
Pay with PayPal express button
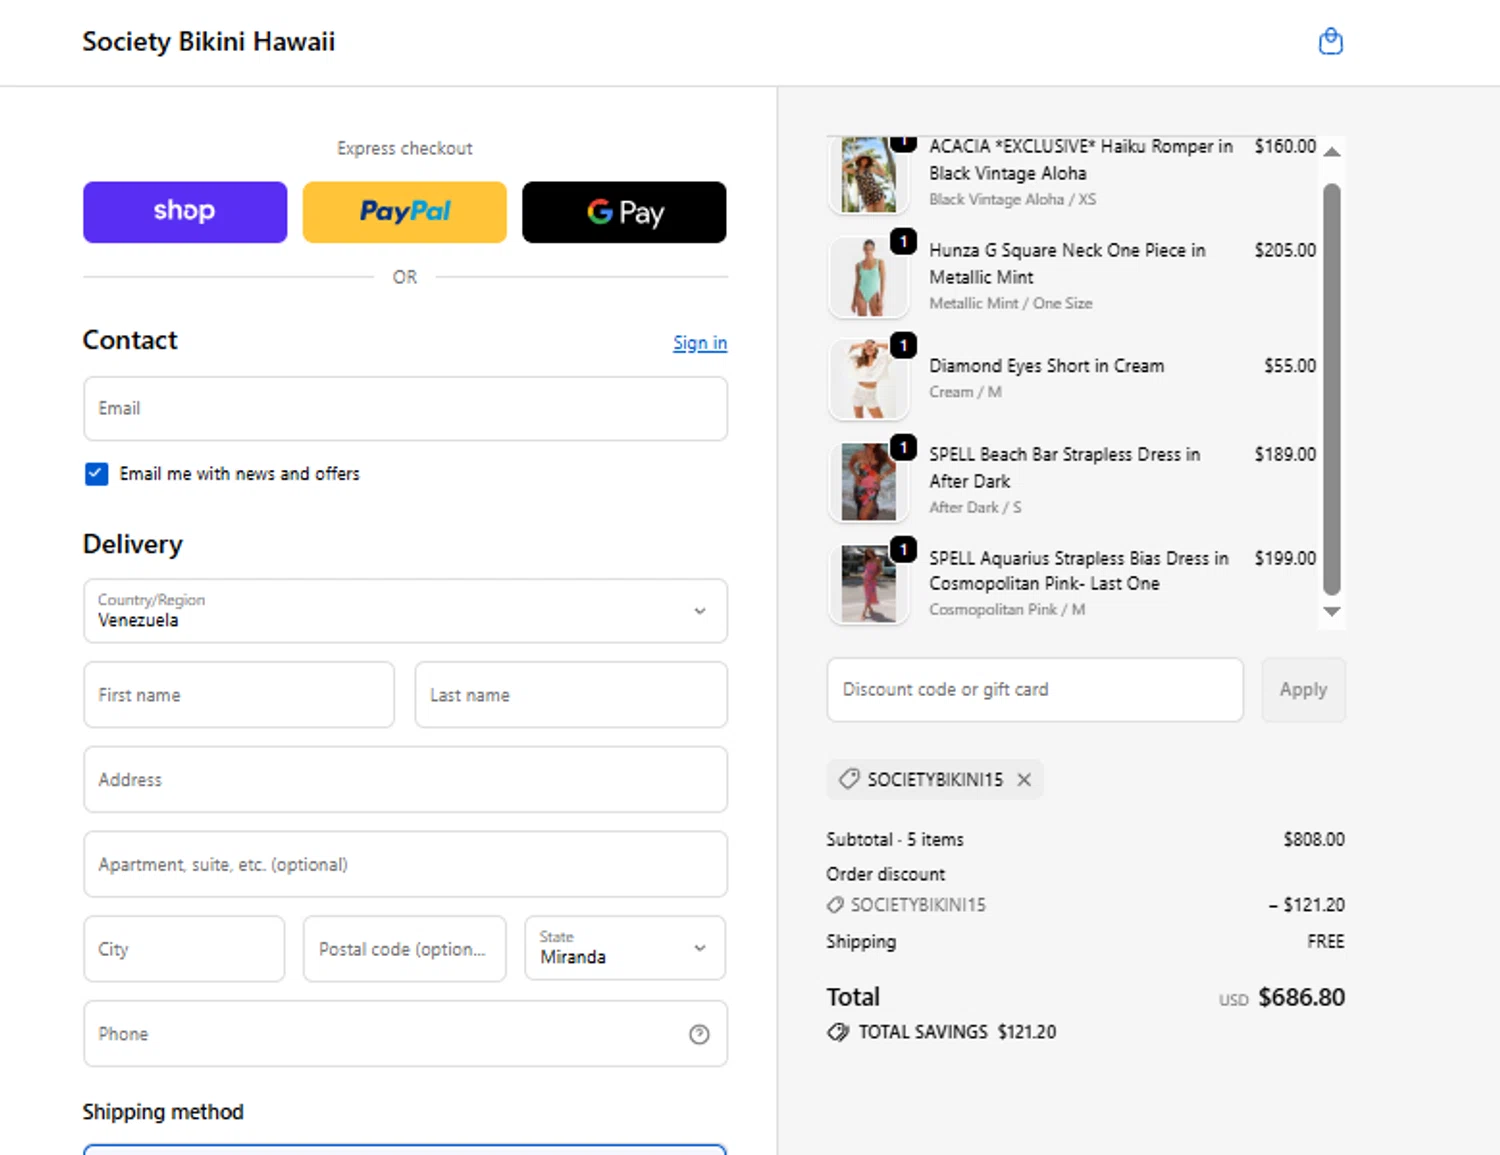point(405,212)
